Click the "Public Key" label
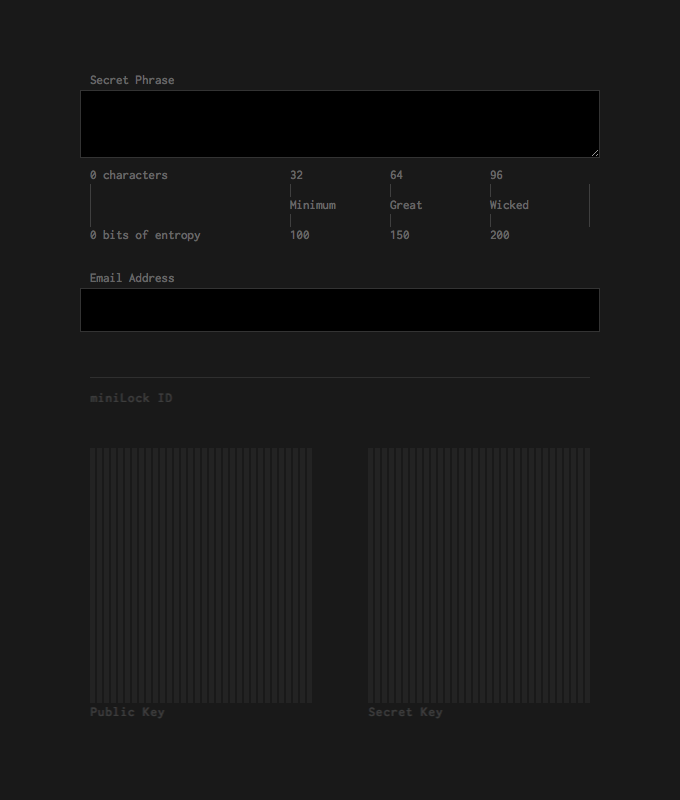 pos(128,712)
